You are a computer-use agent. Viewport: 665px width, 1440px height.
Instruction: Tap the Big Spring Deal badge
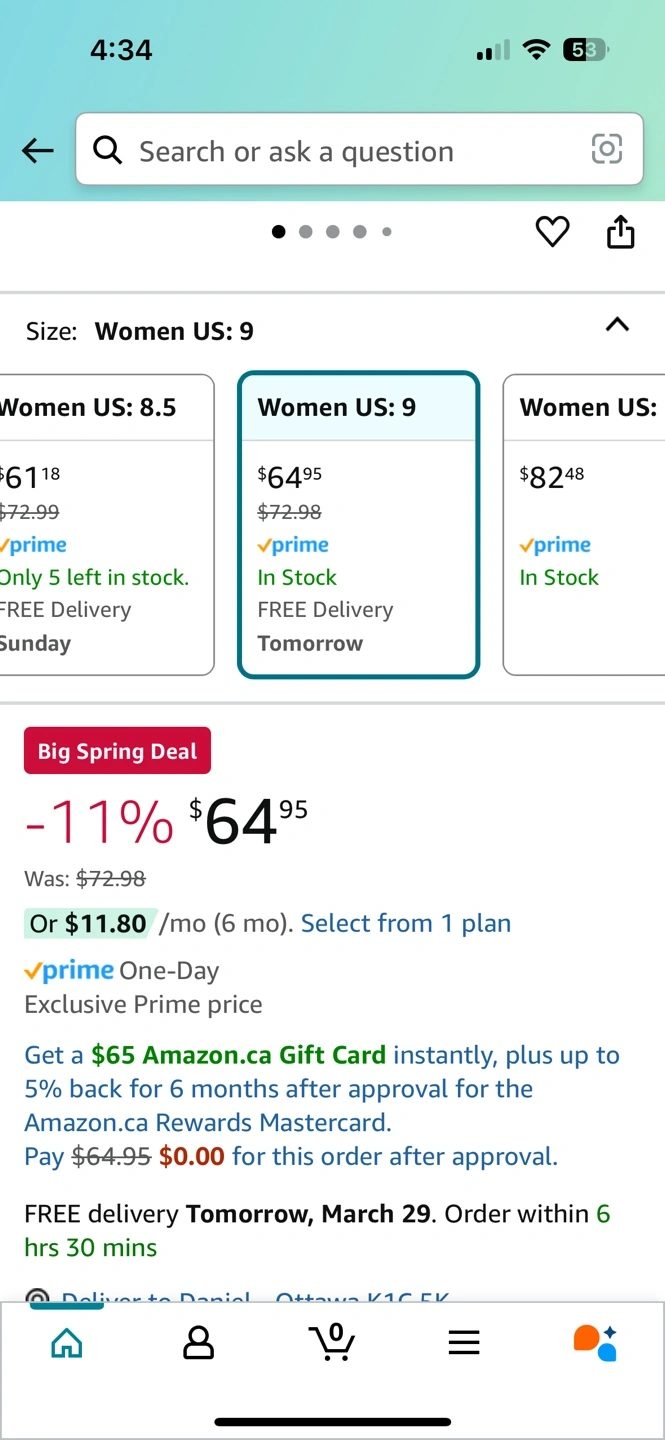(x=118, y=752)
